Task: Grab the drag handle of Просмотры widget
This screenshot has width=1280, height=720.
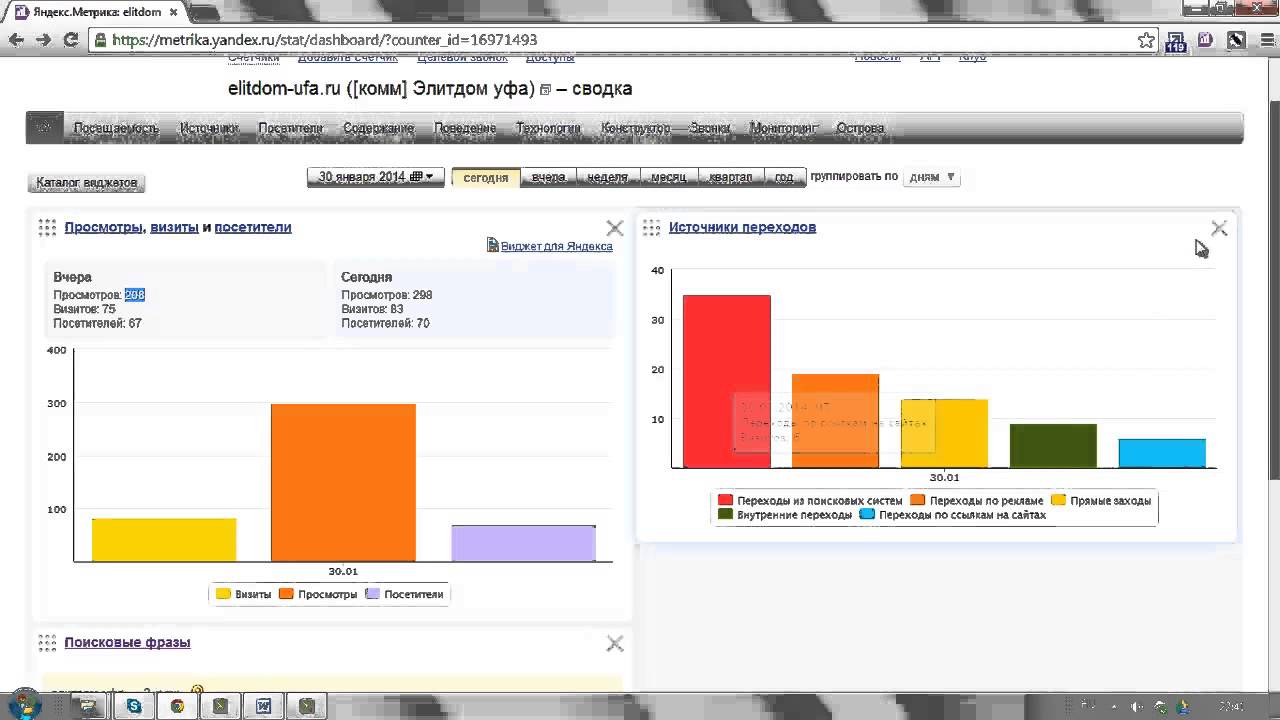Action: point(47,227)
